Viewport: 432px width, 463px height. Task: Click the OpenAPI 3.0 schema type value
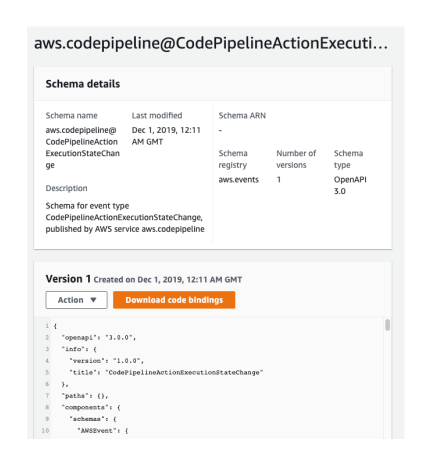point(350,185)
